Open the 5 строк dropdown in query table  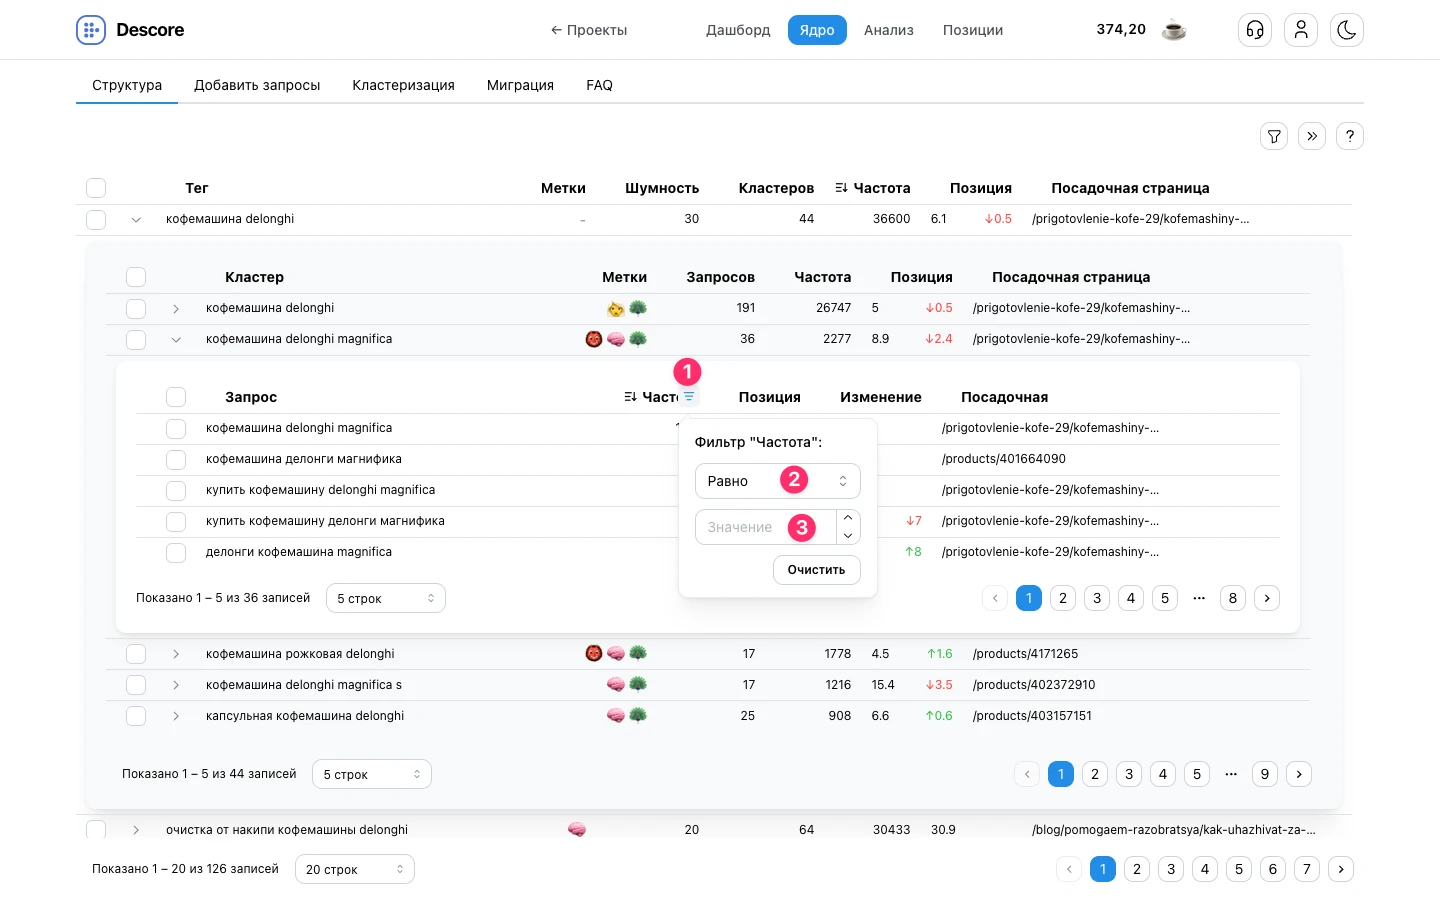tap(386, 598)
